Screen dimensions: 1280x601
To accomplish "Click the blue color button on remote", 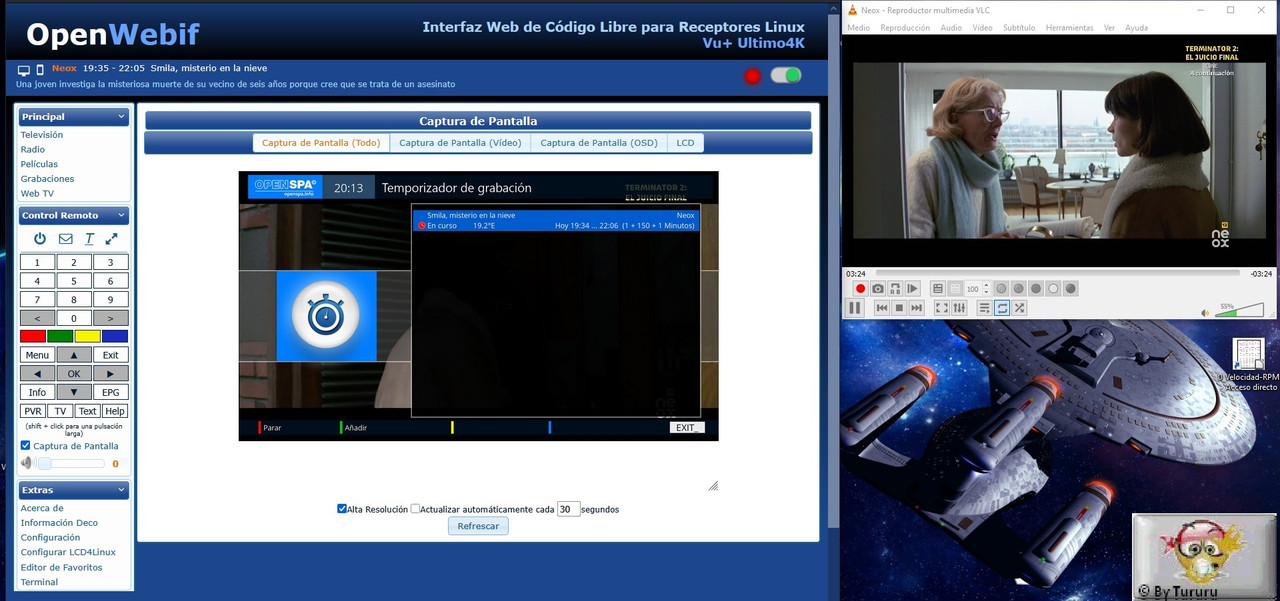I will (115, 336).
